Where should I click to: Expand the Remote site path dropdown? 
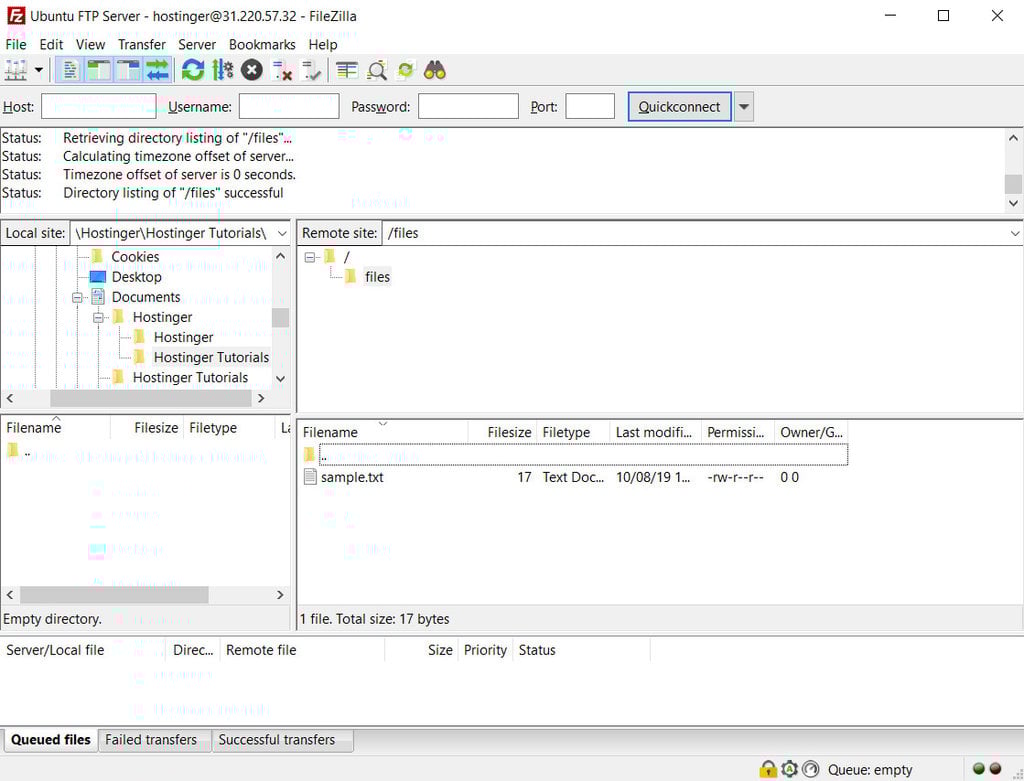point(1015,233)
